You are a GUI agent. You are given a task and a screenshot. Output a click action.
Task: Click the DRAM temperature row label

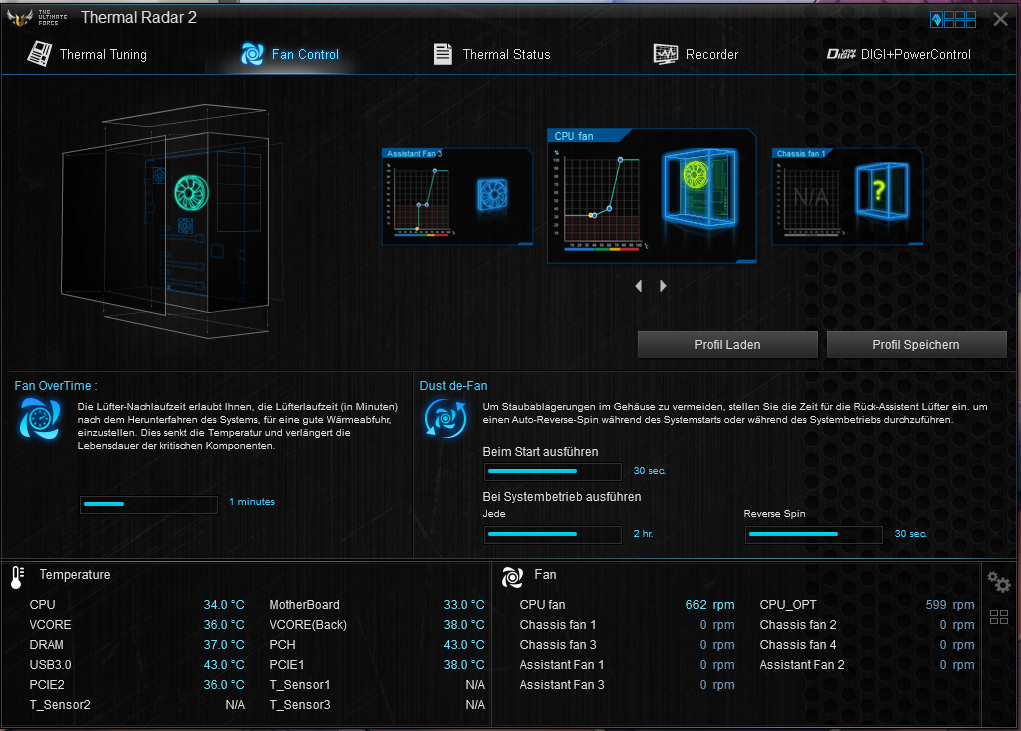(x=46, y=644)
